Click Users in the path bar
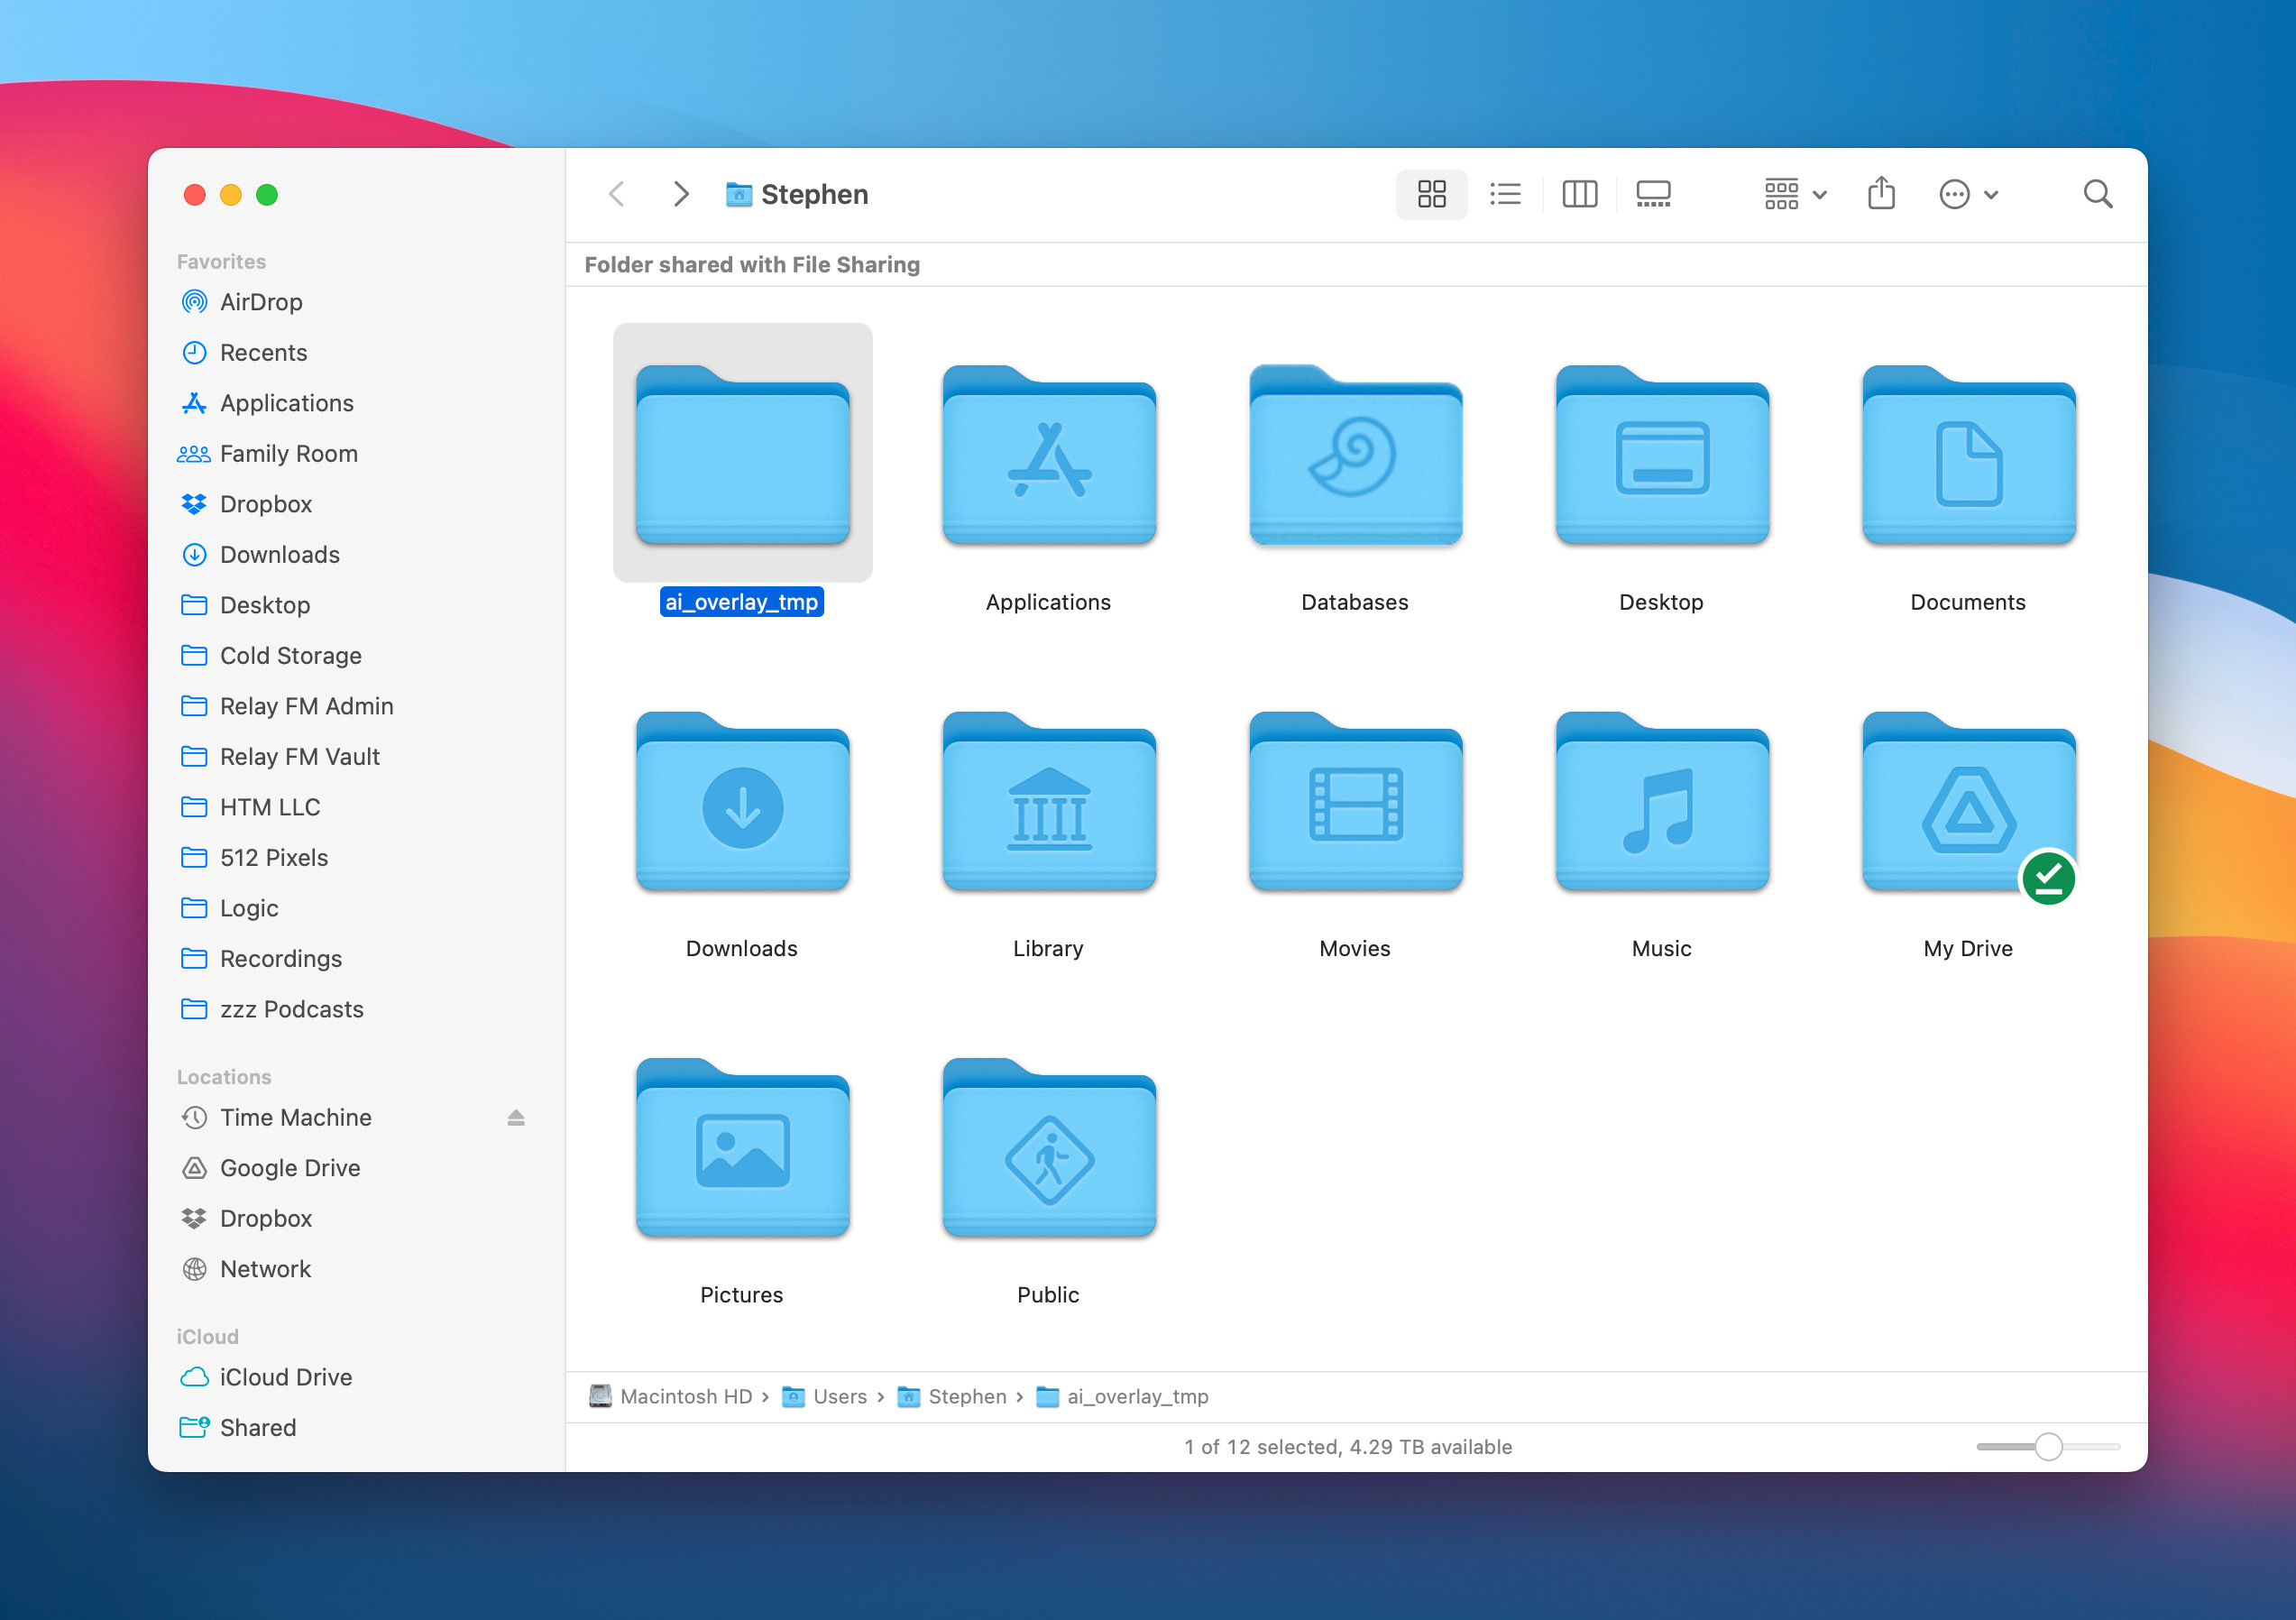This screenshot has width=2296, height=1620. [824, 1396]
